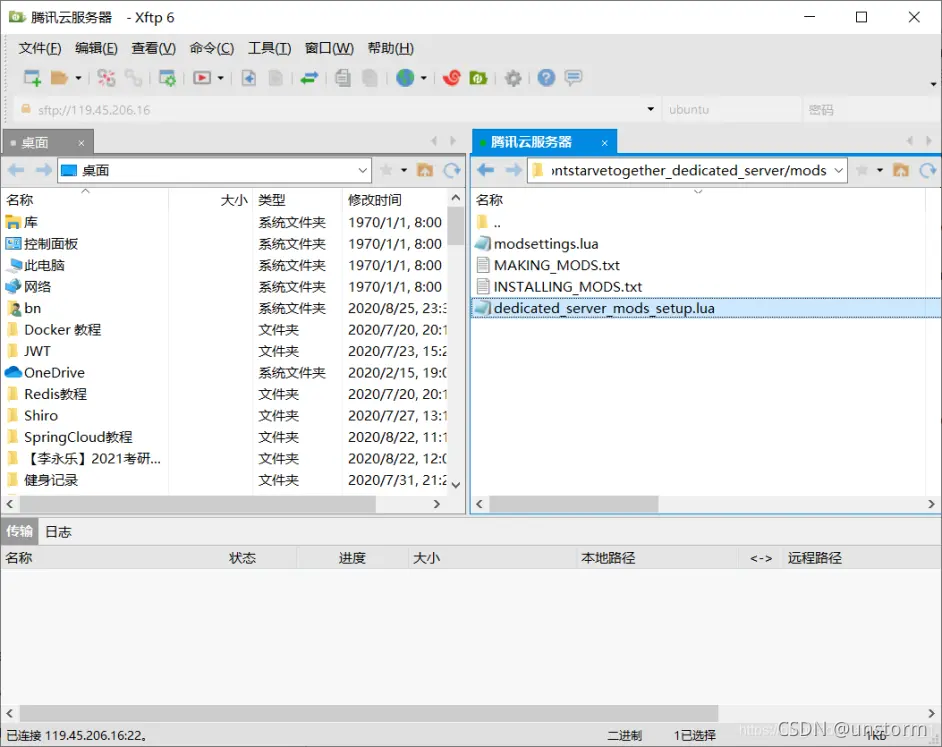Click the New Terminal icon in toolbar
This screenshot has width=942, height=747.
(202, 78)
